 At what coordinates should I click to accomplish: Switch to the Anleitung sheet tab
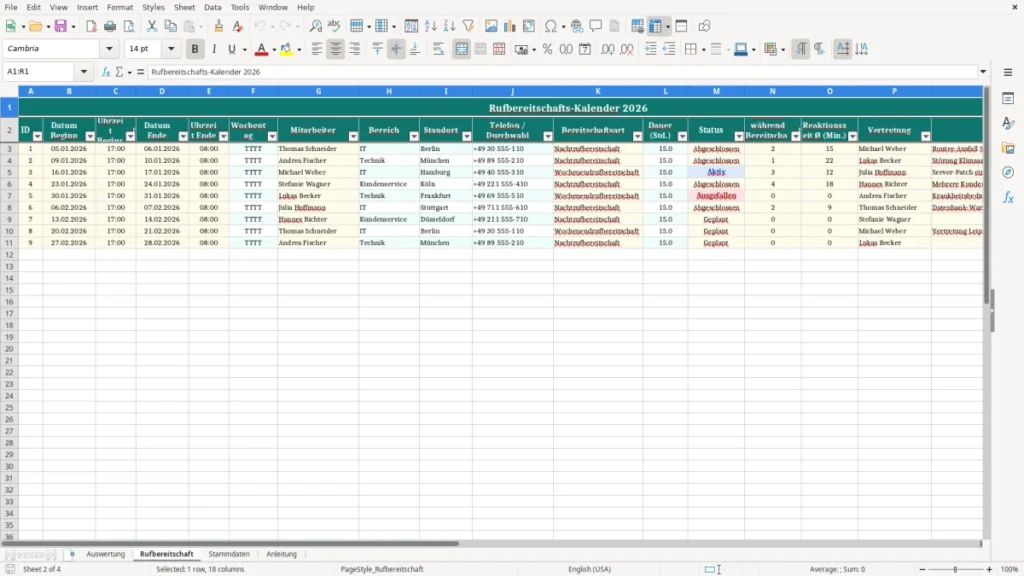point(281,554)
